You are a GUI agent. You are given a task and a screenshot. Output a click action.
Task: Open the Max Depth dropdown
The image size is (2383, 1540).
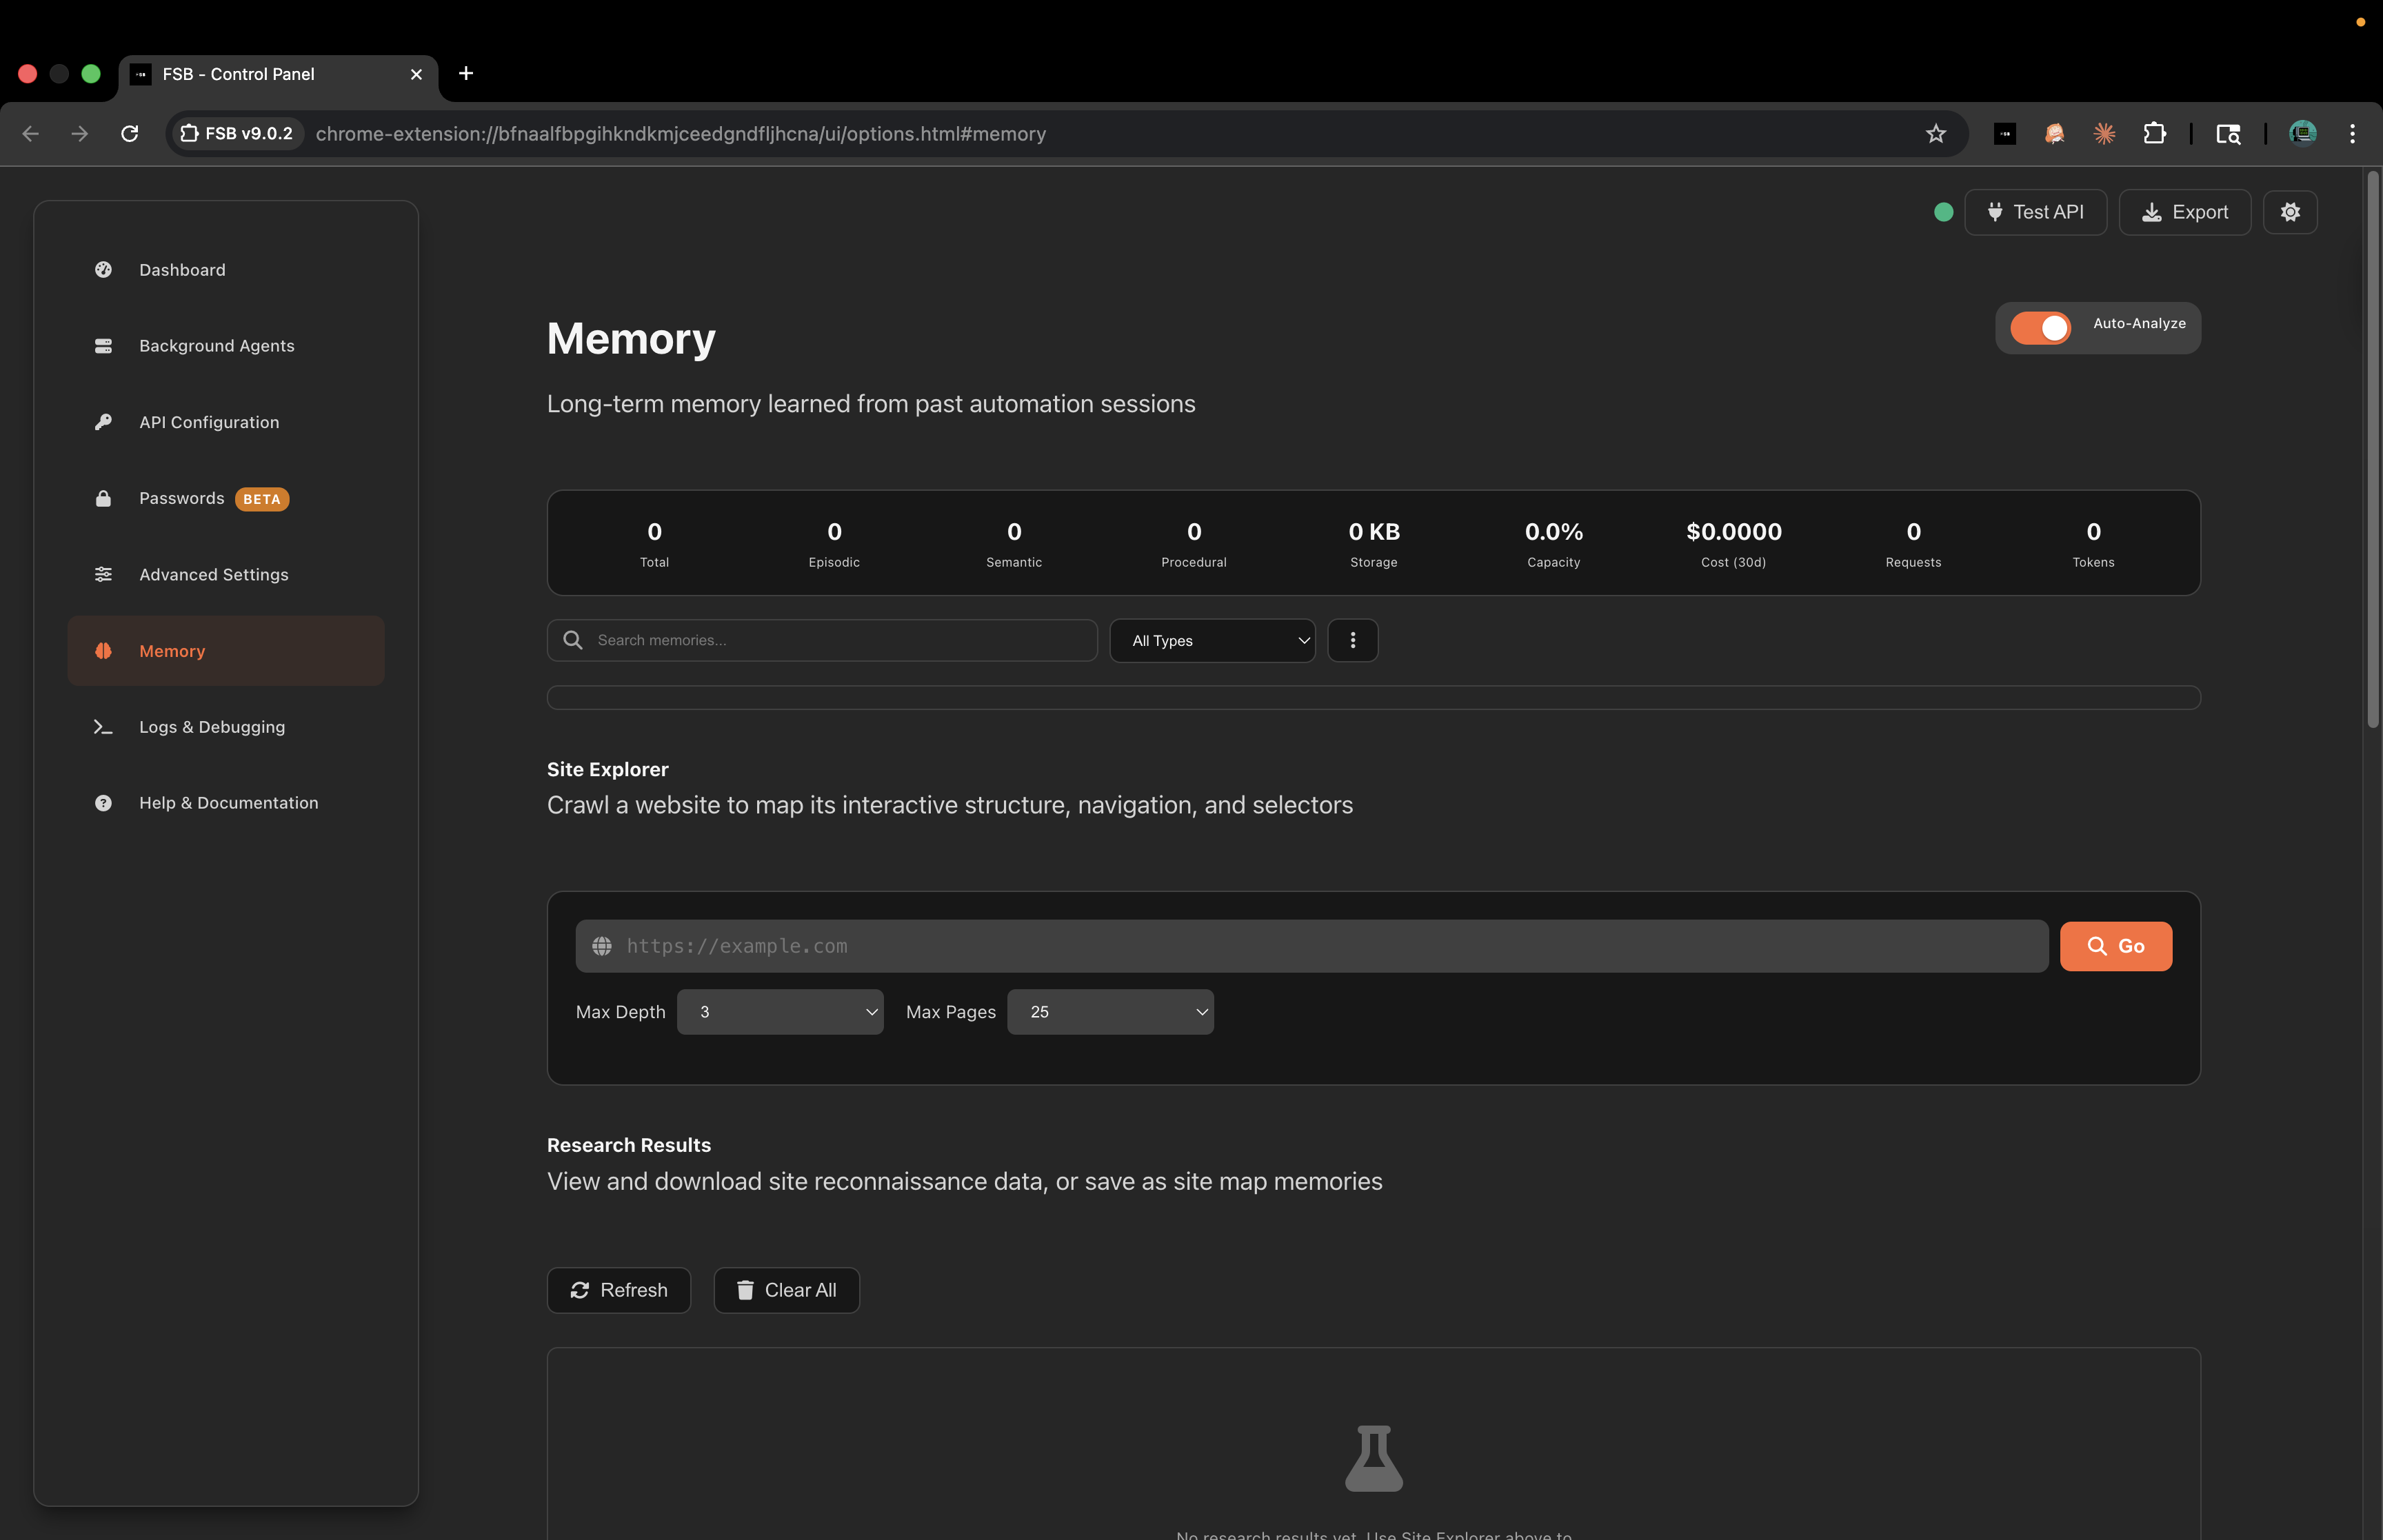coord(780,1012)
